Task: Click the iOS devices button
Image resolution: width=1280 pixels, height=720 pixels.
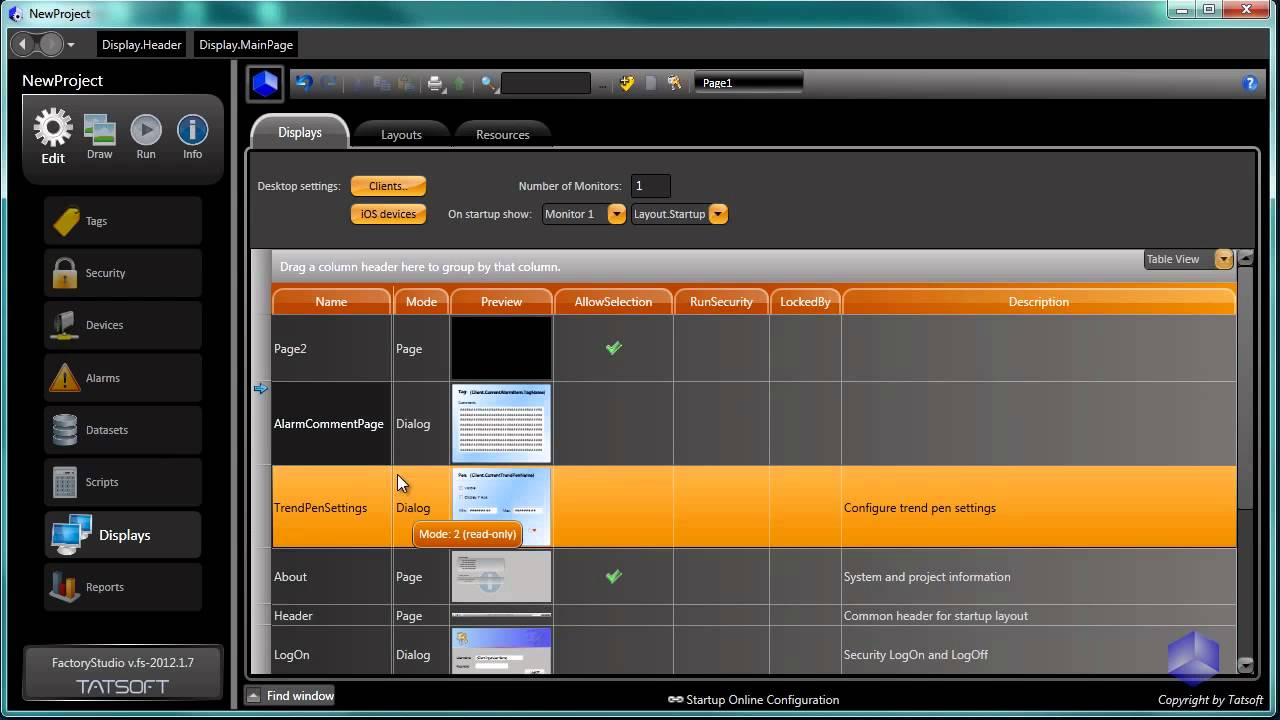Action: [388, 214]
